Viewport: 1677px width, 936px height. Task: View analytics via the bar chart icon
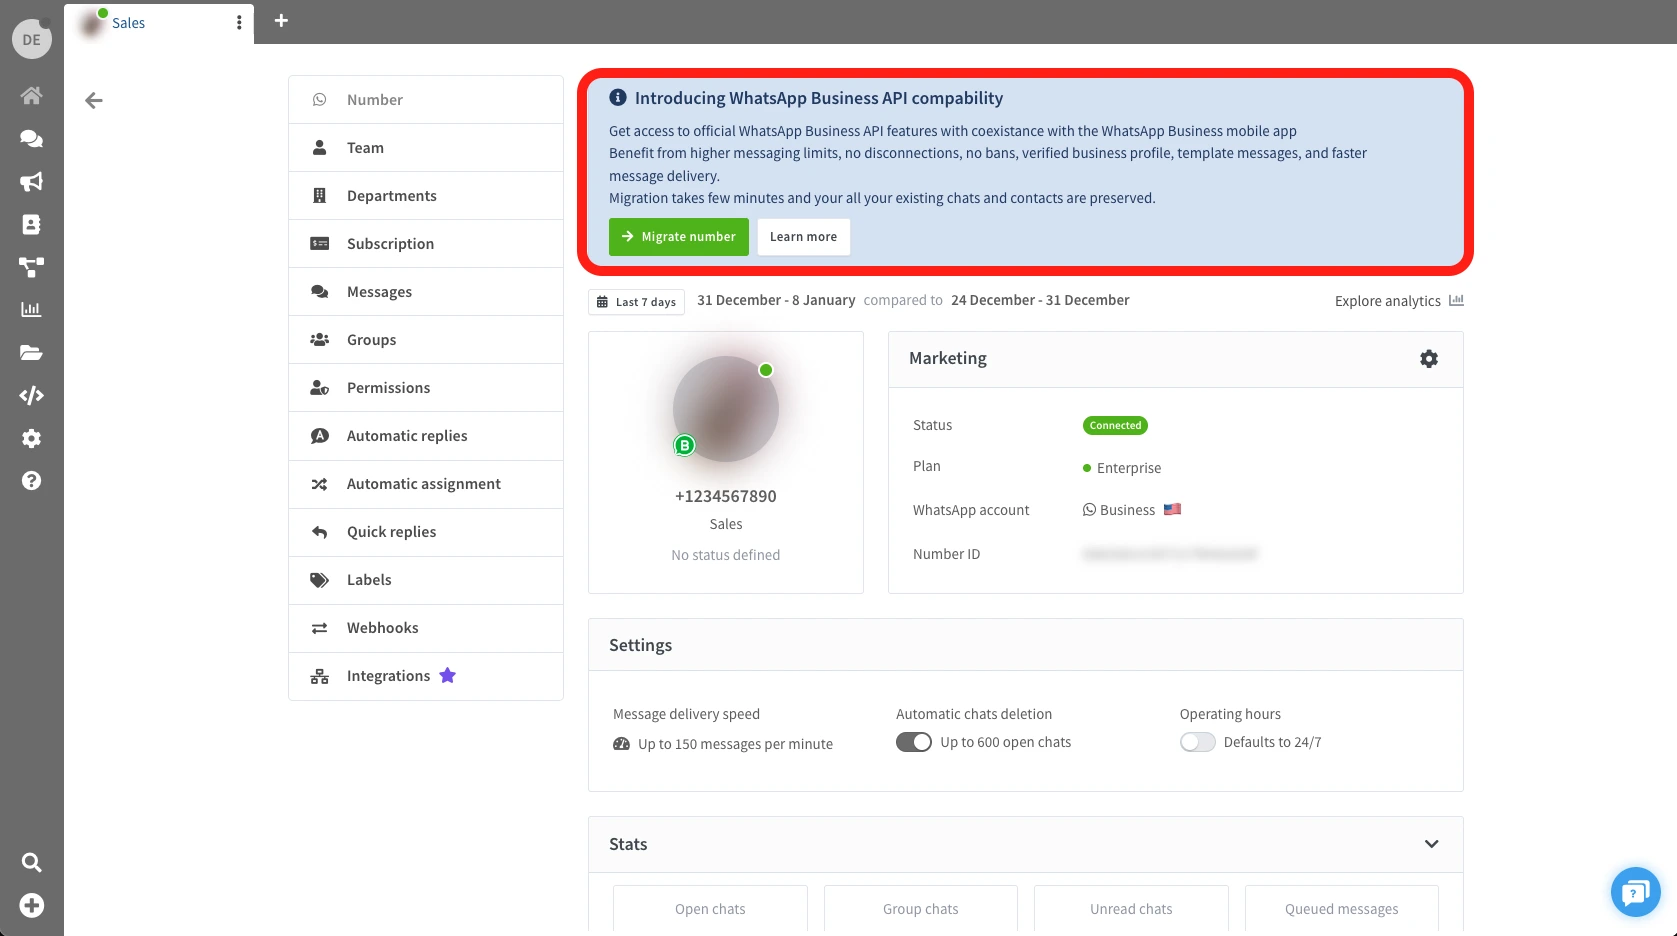[31, 308]
